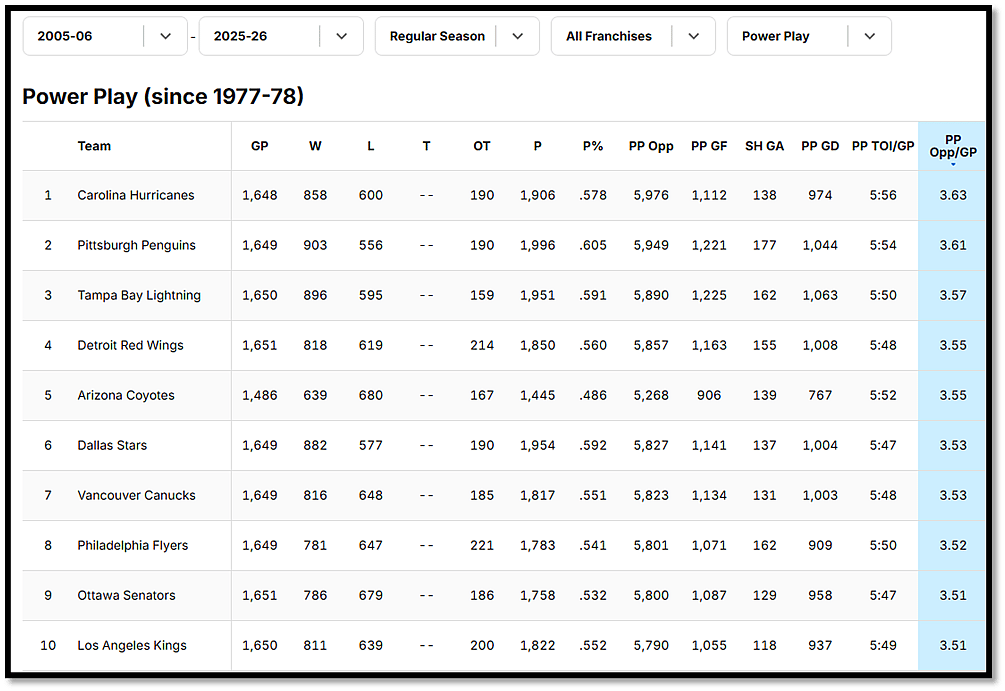Open Arizona Coyotes team link

pos(126,395)
